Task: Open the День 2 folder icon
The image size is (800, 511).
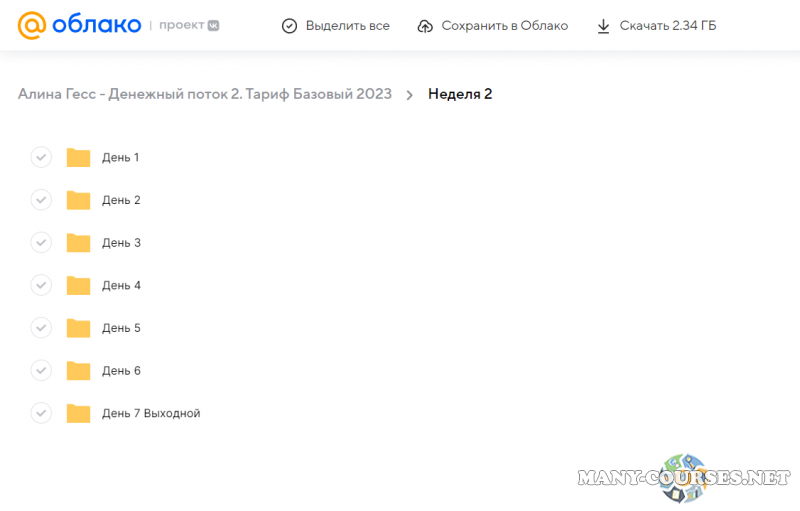Action: point(78,200)
